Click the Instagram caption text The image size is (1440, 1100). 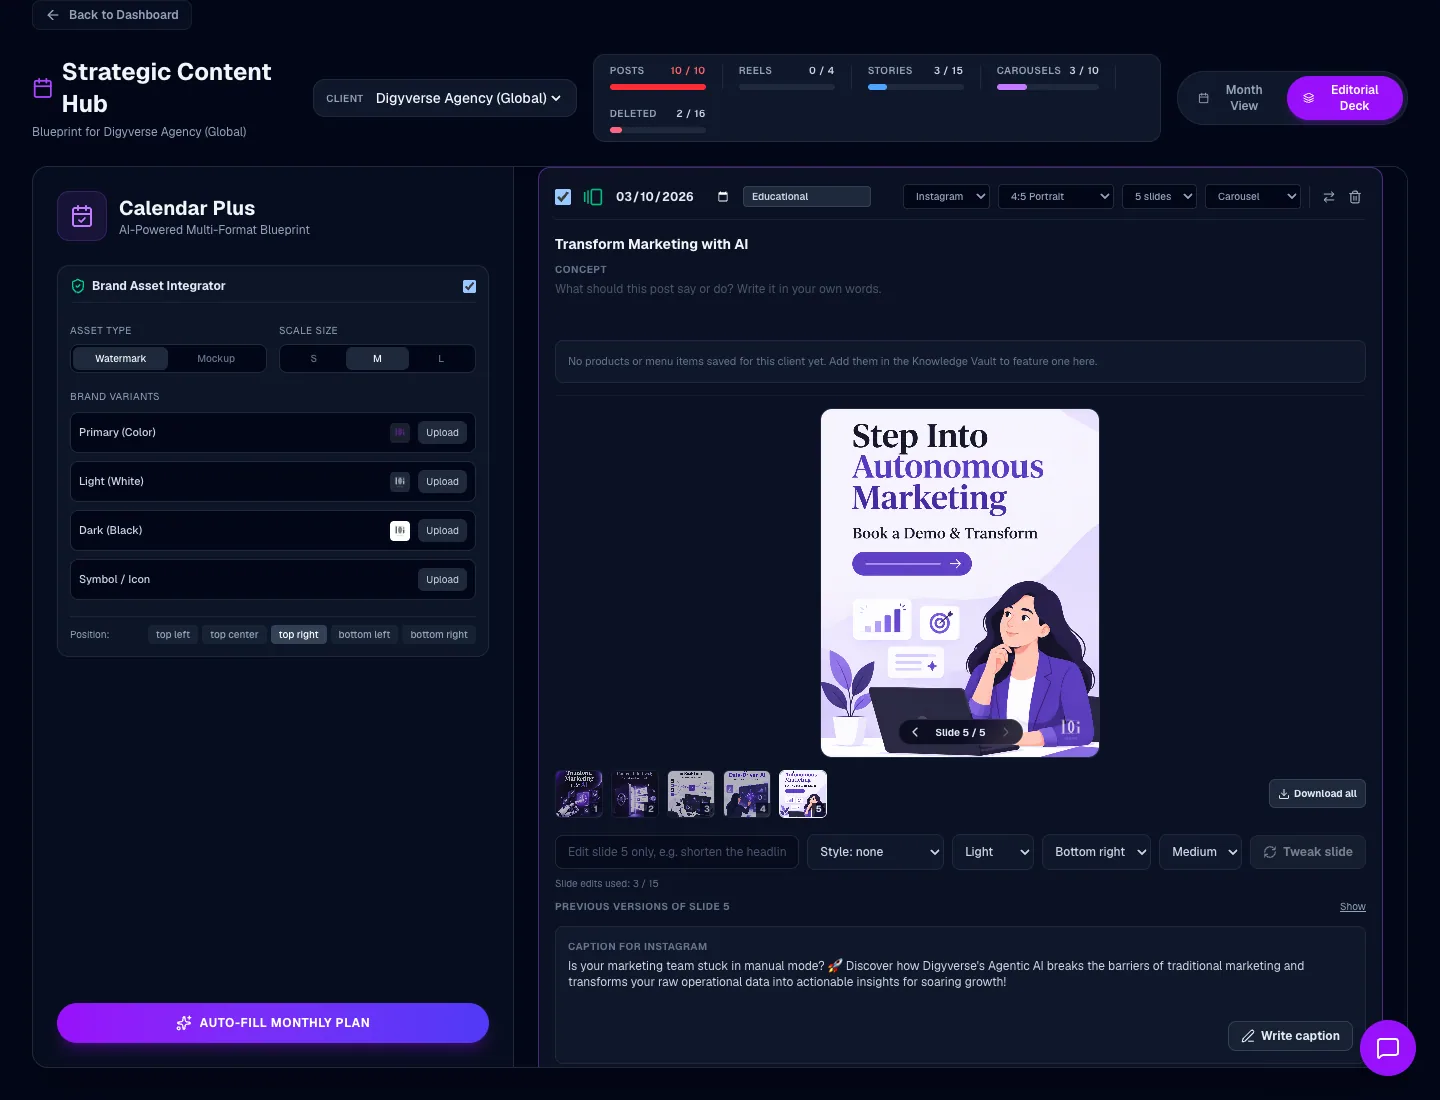[936, 974]
